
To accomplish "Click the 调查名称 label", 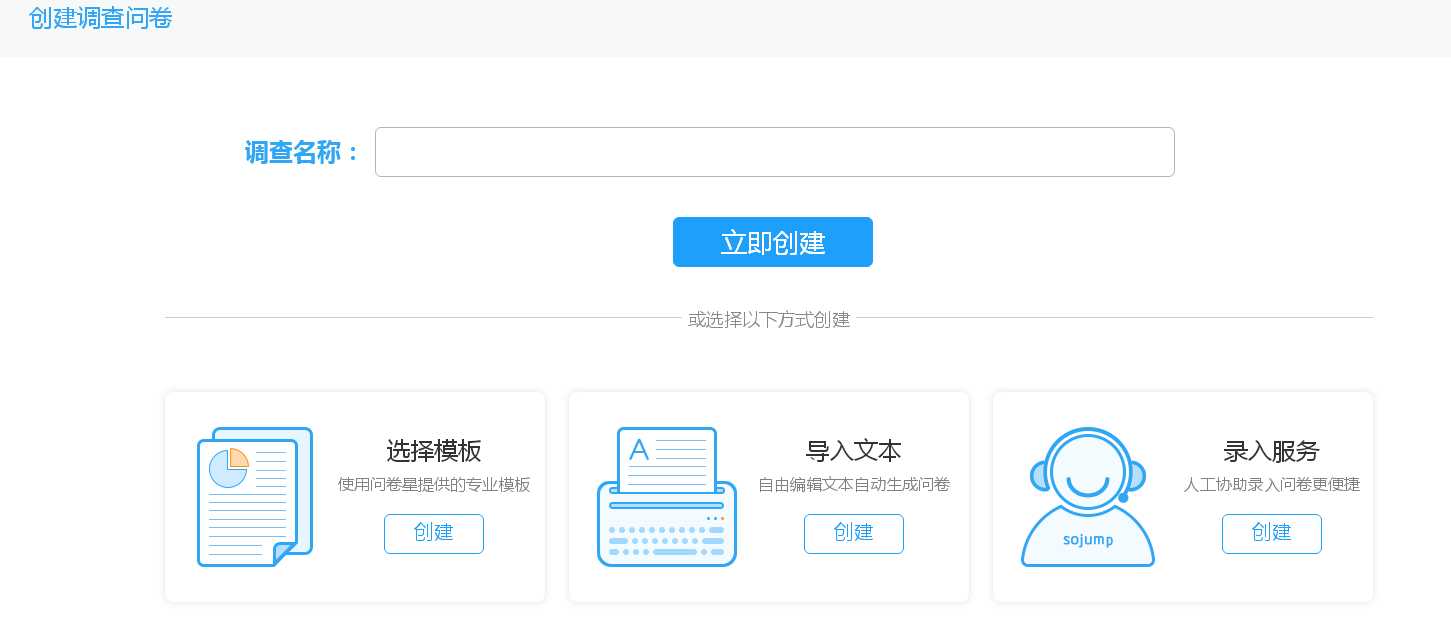I will pyautogui.click(x=302, y=153).
